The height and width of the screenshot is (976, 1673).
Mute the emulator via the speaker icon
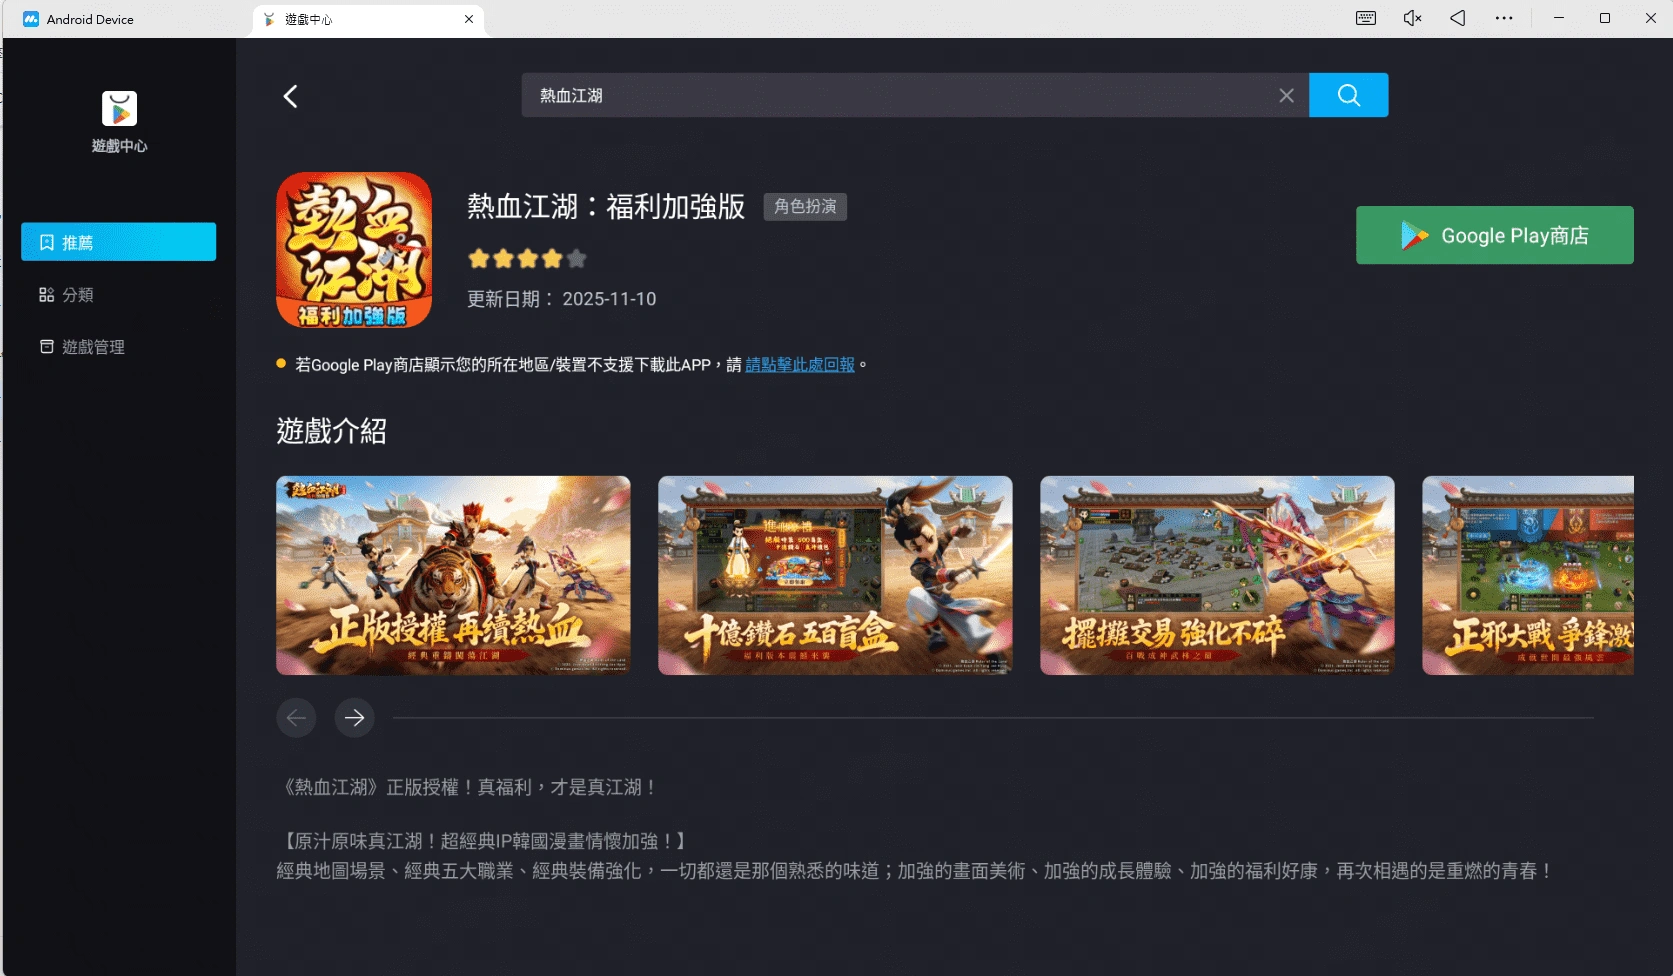click(x=1410, y=18)
